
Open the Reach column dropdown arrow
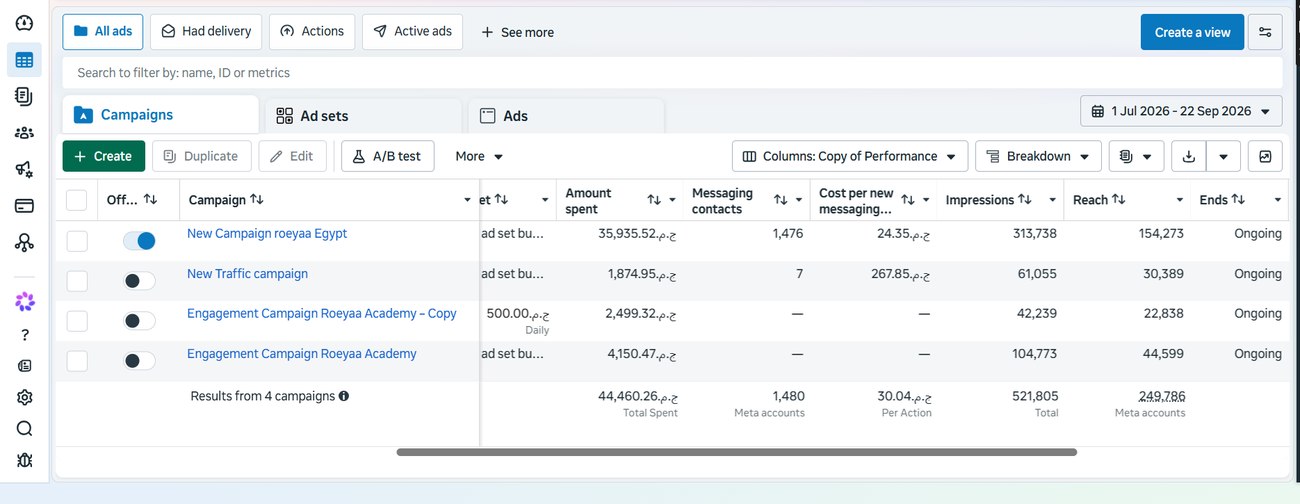pyautogui.click(x=1180, y=200)
